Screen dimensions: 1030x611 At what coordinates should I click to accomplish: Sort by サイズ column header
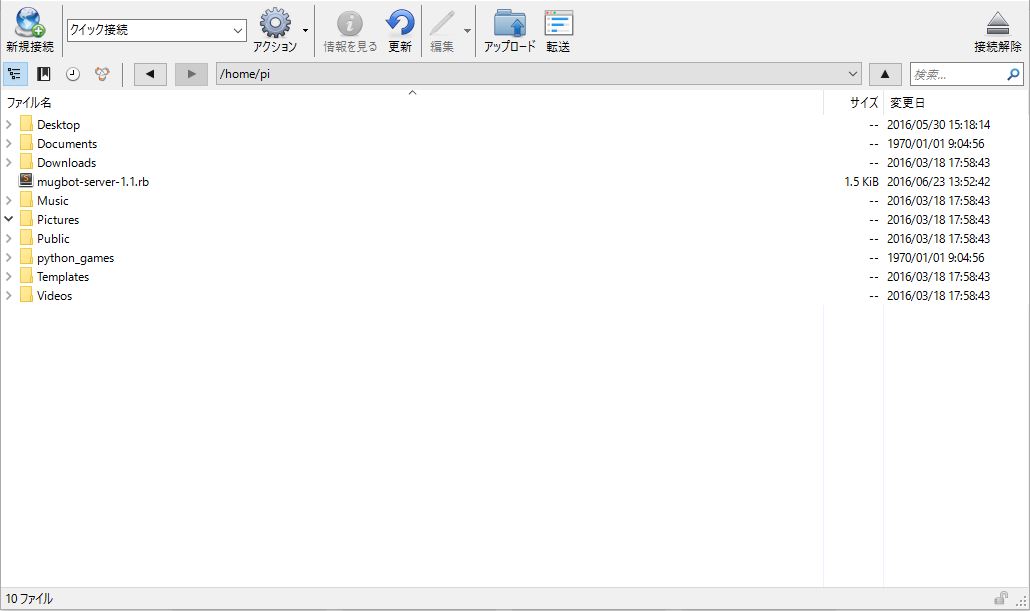click(863, 102)
